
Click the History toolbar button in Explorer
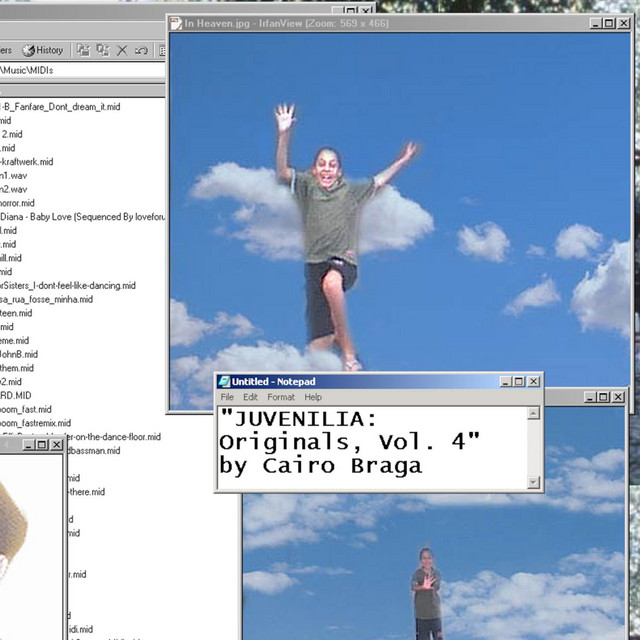[42, 50]
